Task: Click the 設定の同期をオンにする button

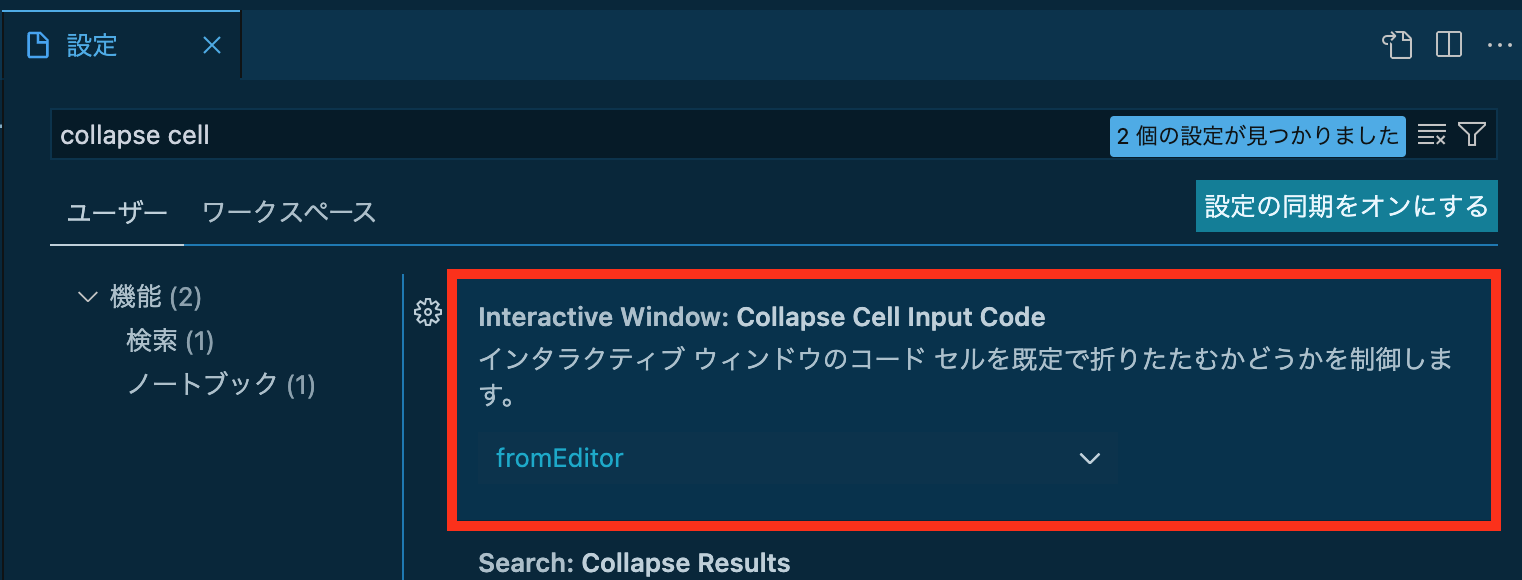Action: (x=1346, y=206)
